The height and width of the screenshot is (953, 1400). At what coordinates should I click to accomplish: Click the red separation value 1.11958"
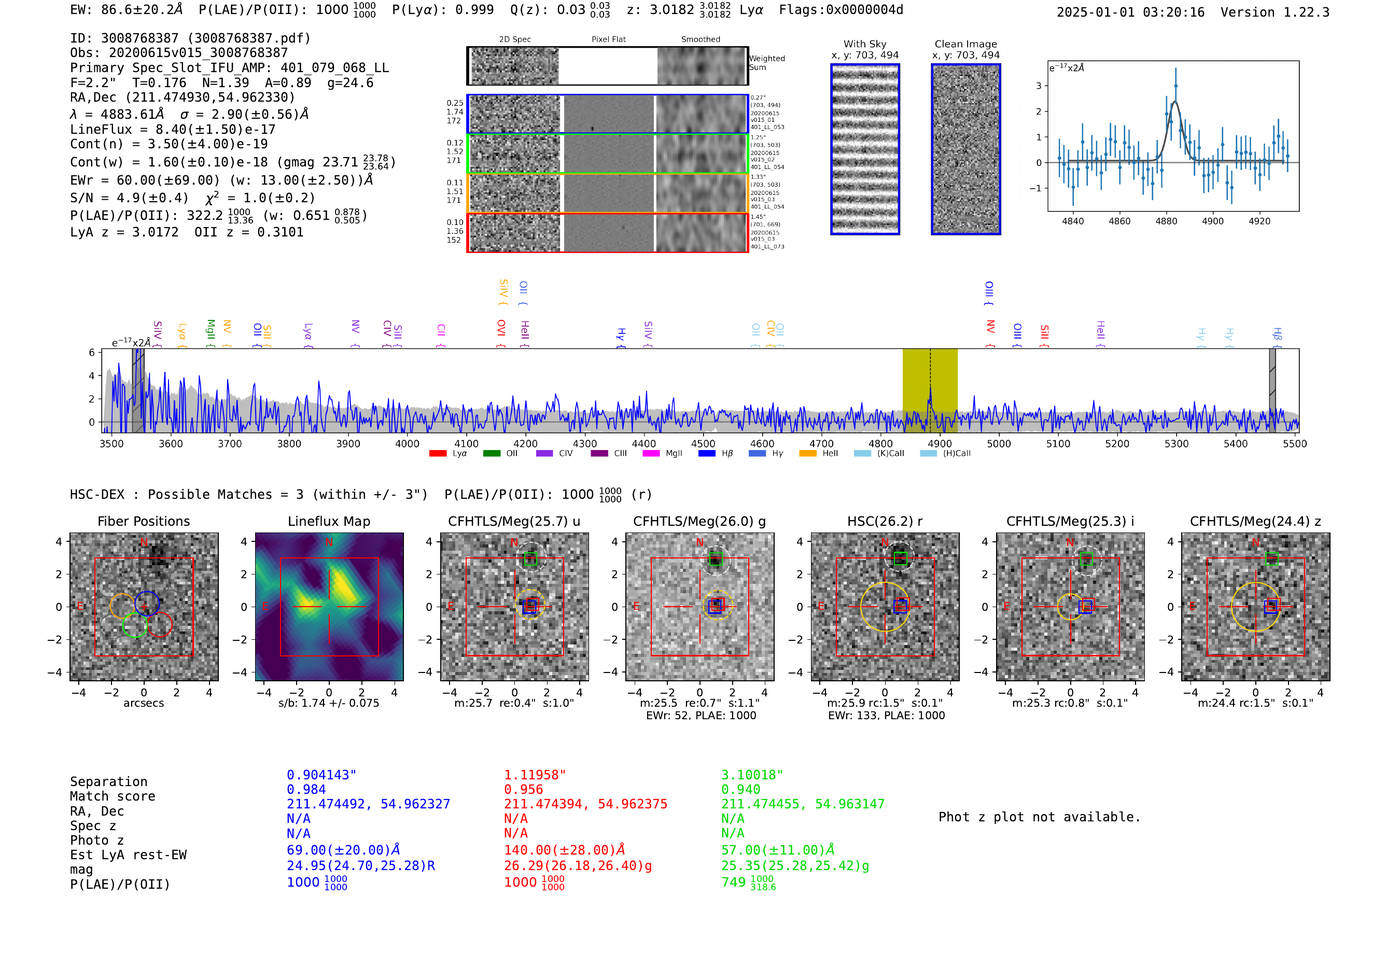click(x=535, y=775)
